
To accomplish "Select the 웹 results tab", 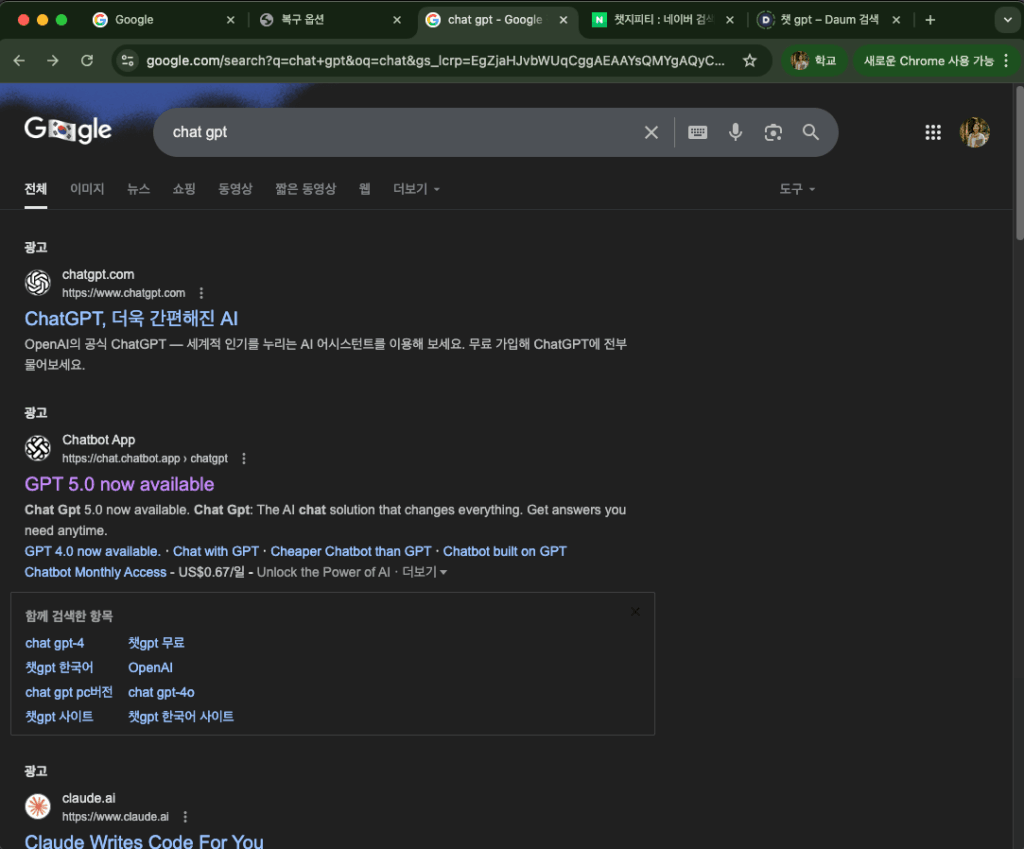I will (x=365, y=189).
